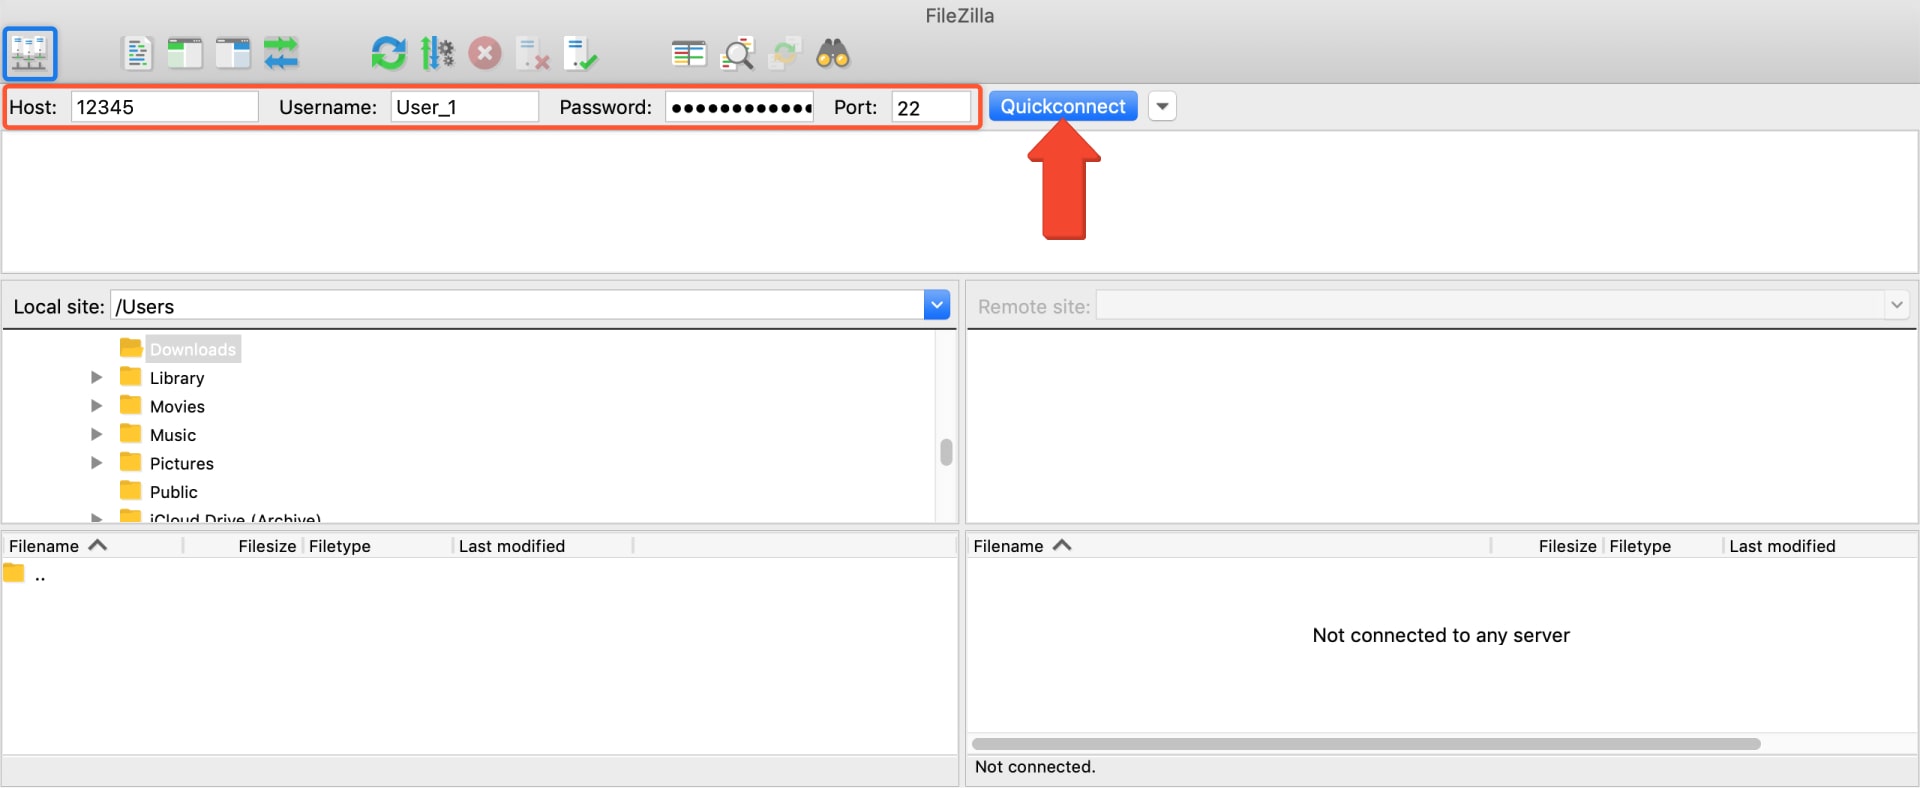1920x788 pixels.
Task: Focus the Username input field
Action: click(x=465, y=107)
